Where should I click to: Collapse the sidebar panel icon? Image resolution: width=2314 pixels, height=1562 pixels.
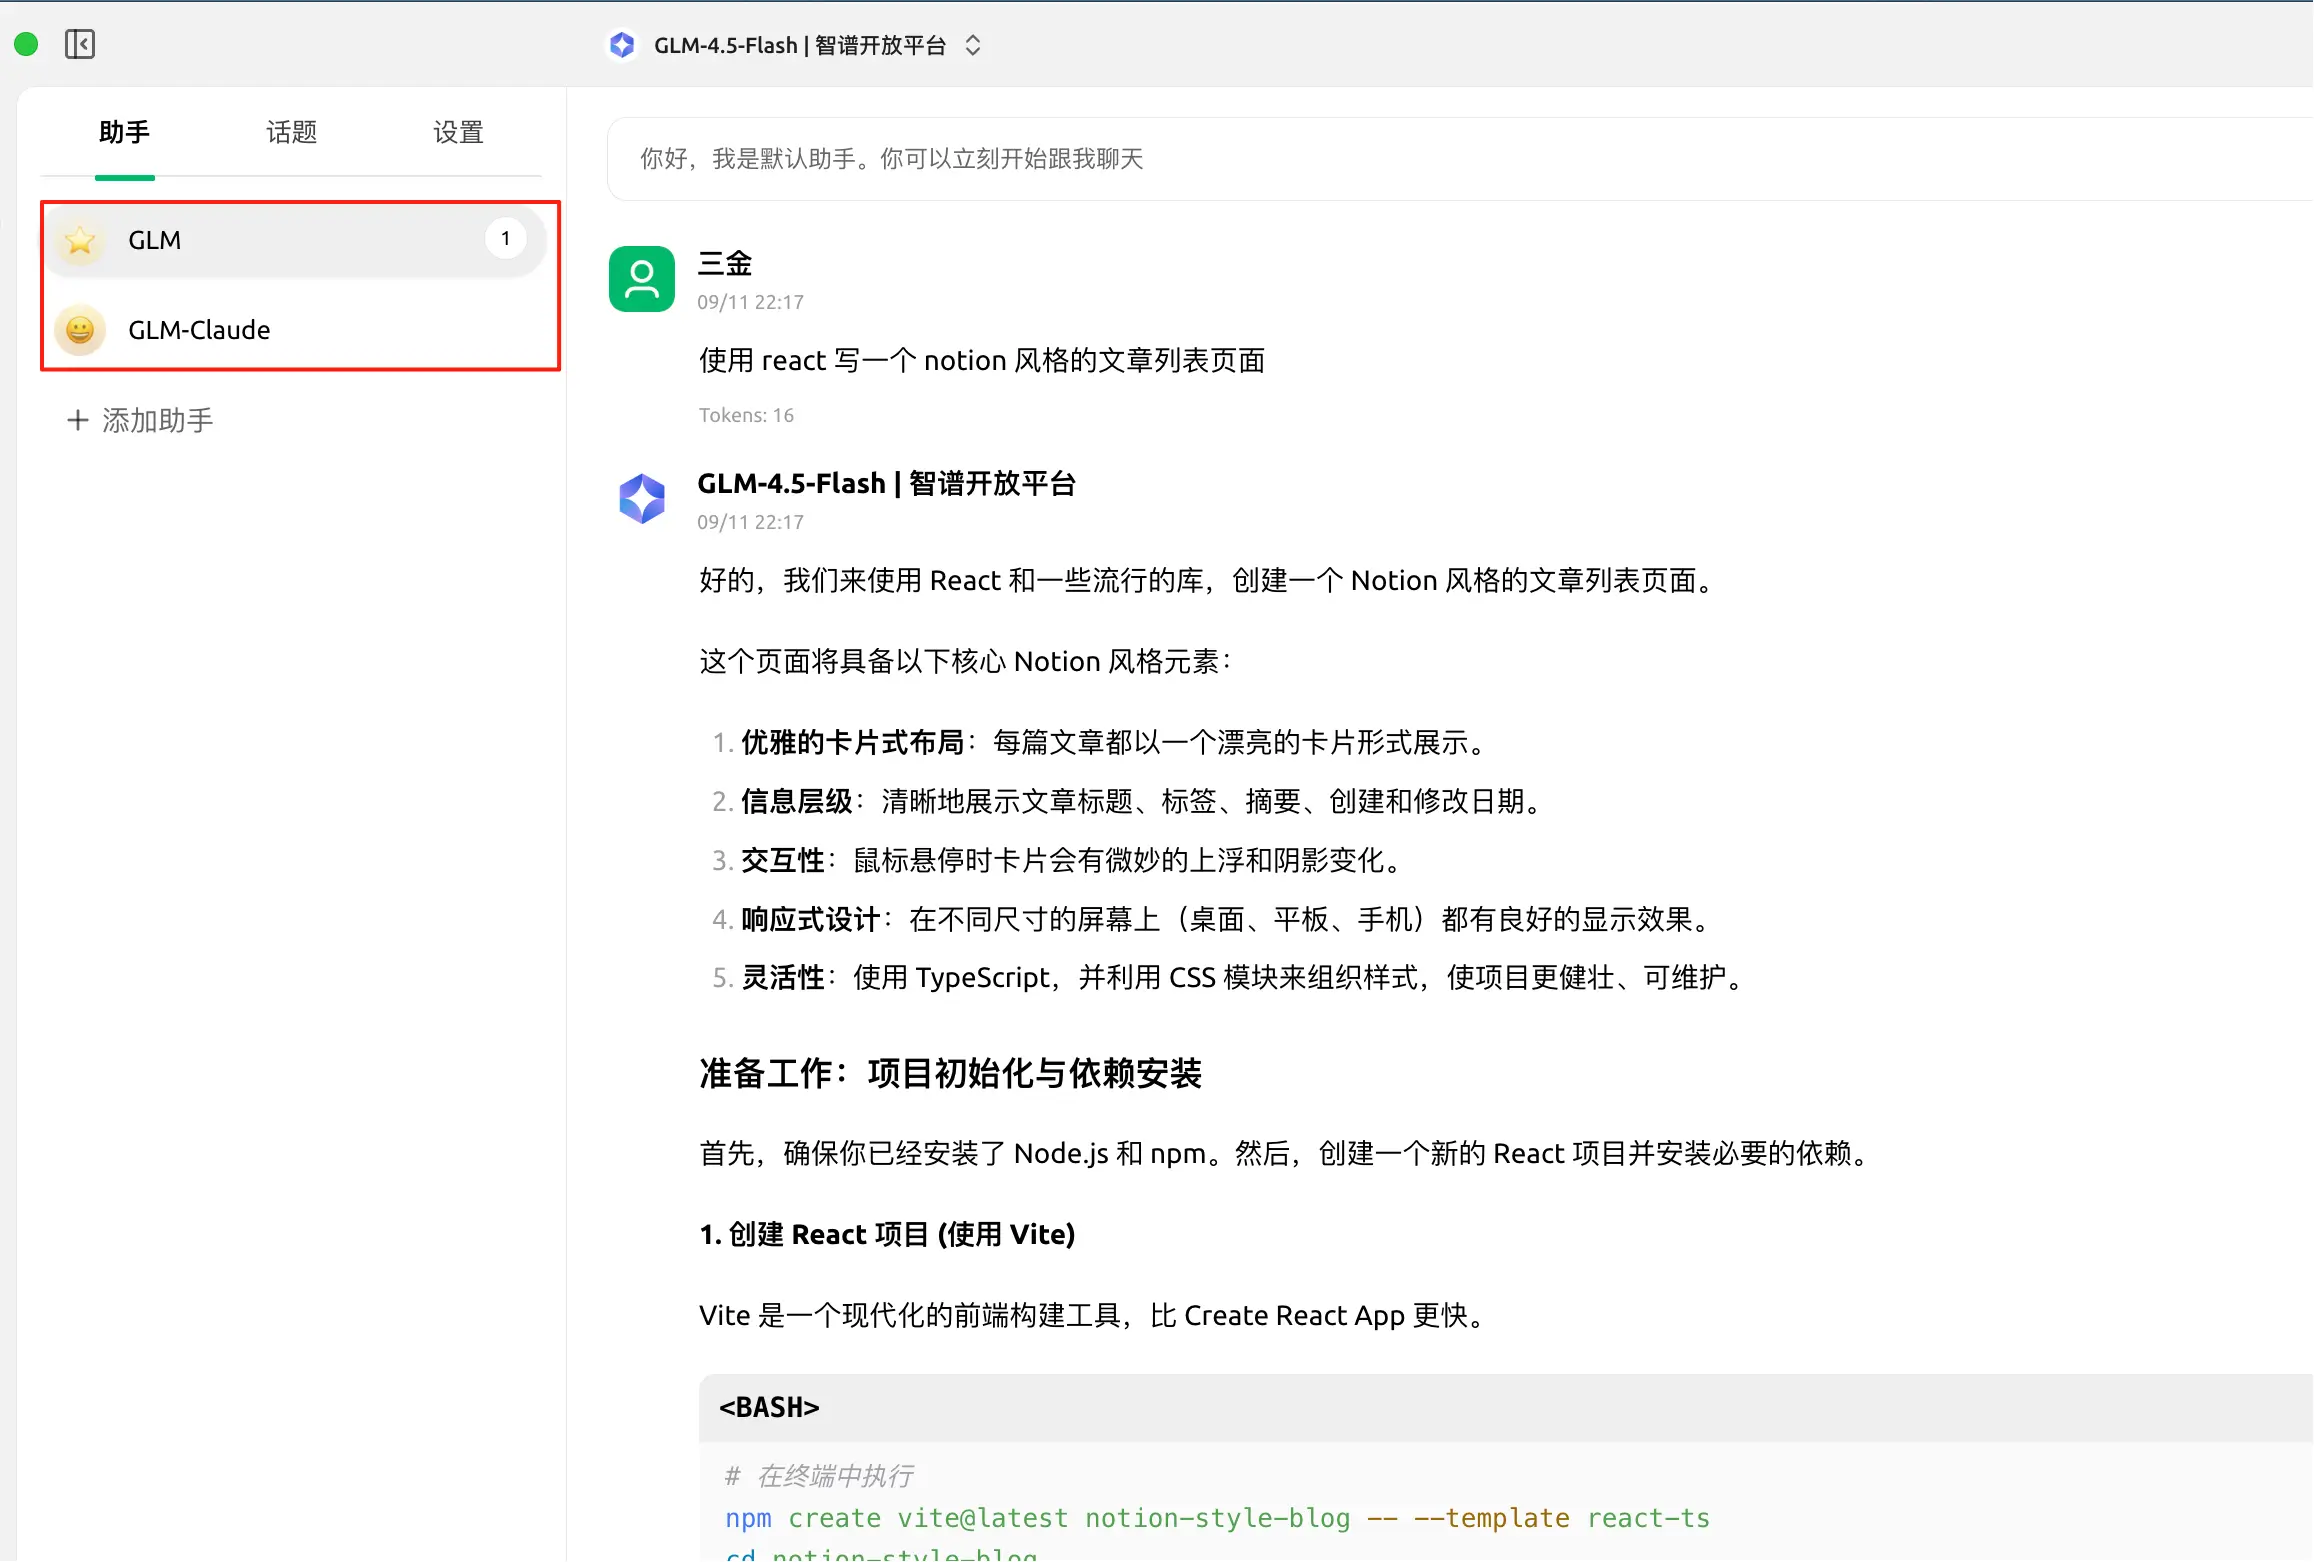(80, 44)
